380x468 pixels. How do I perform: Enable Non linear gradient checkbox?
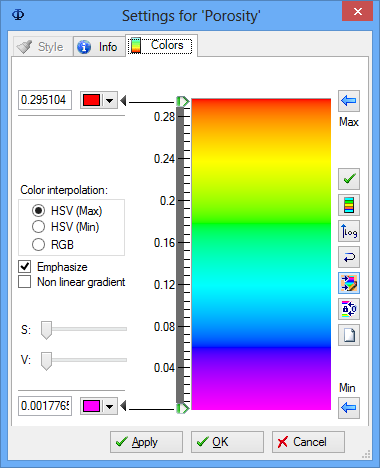click(25, 282)
